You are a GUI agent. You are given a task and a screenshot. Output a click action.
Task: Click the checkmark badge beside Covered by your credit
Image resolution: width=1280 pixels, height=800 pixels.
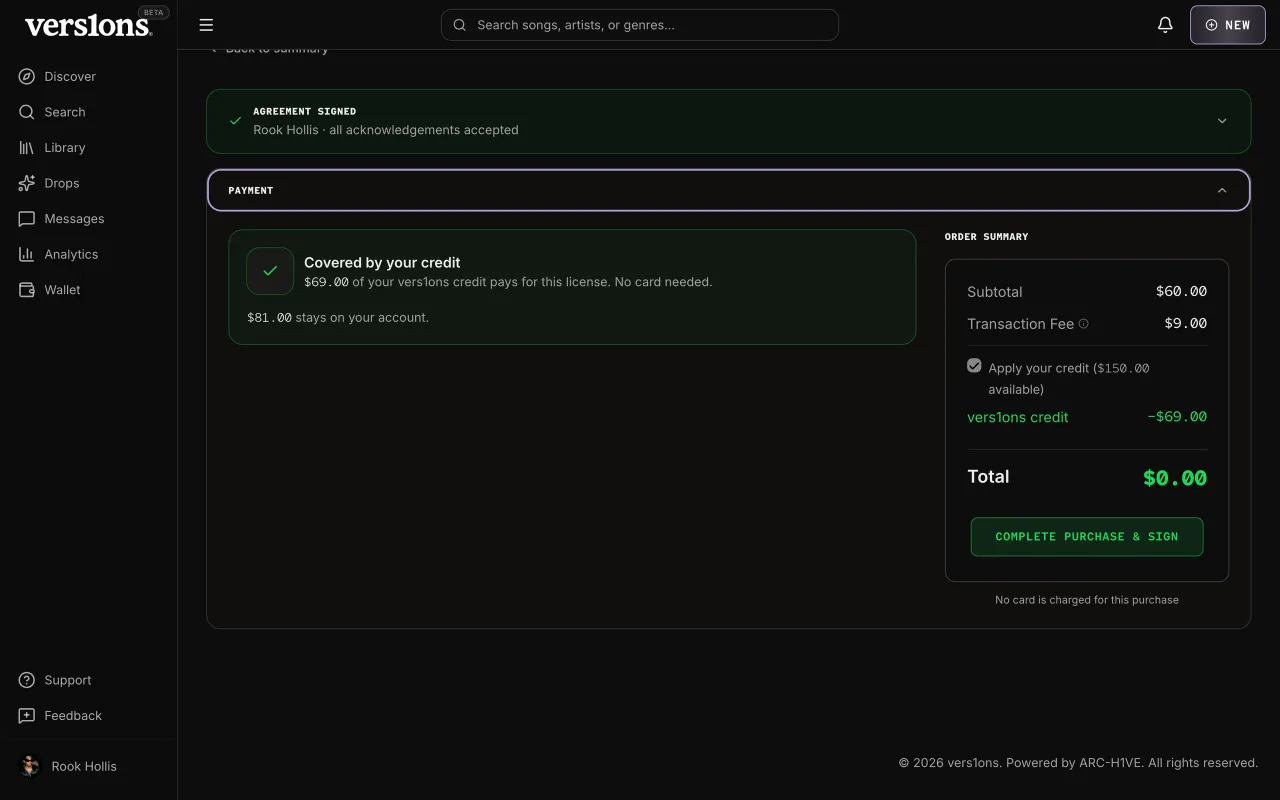click(x=270, y=271)
